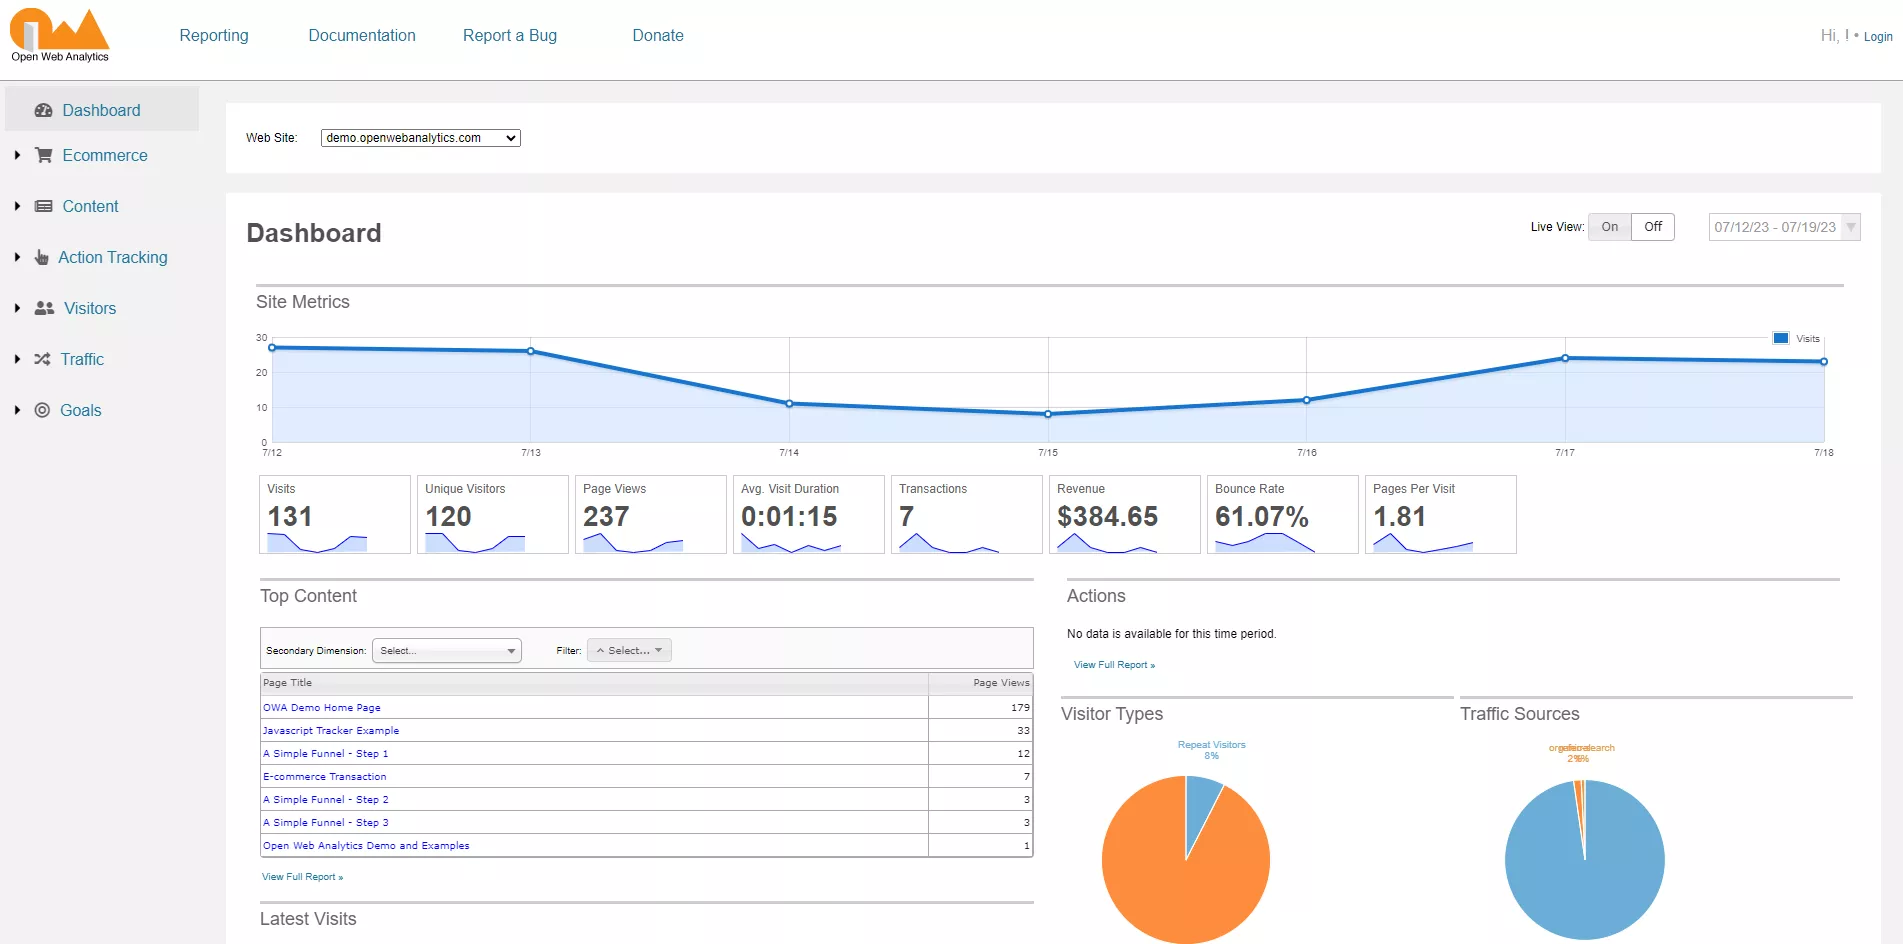The width and height of the screenshot is (1903, 944).
Task: Open A Simple Funnel - Step 1 link
Action: pos(325,753)
